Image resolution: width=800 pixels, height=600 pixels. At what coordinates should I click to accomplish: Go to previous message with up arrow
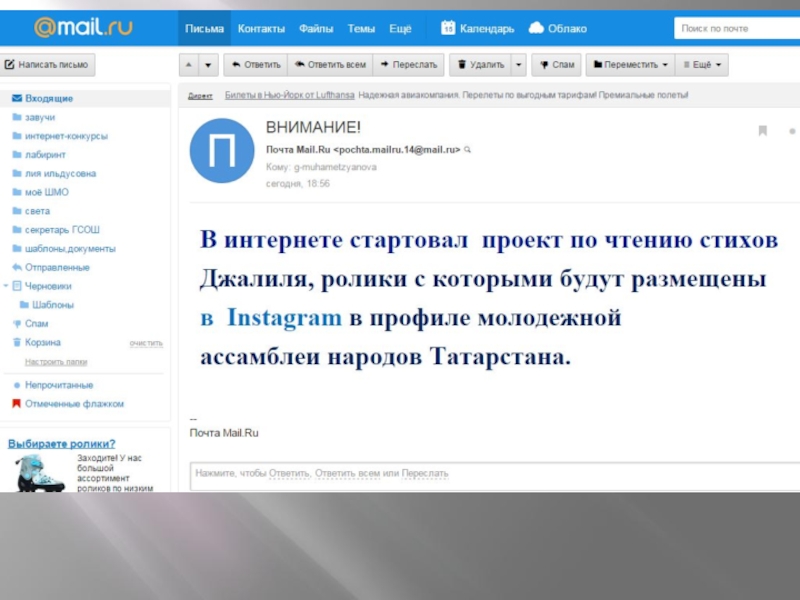point(188,65)
